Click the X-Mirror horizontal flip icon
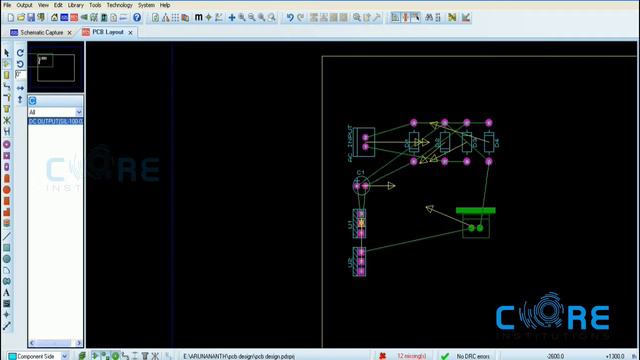640x360 pixels. tap(20, 88)
